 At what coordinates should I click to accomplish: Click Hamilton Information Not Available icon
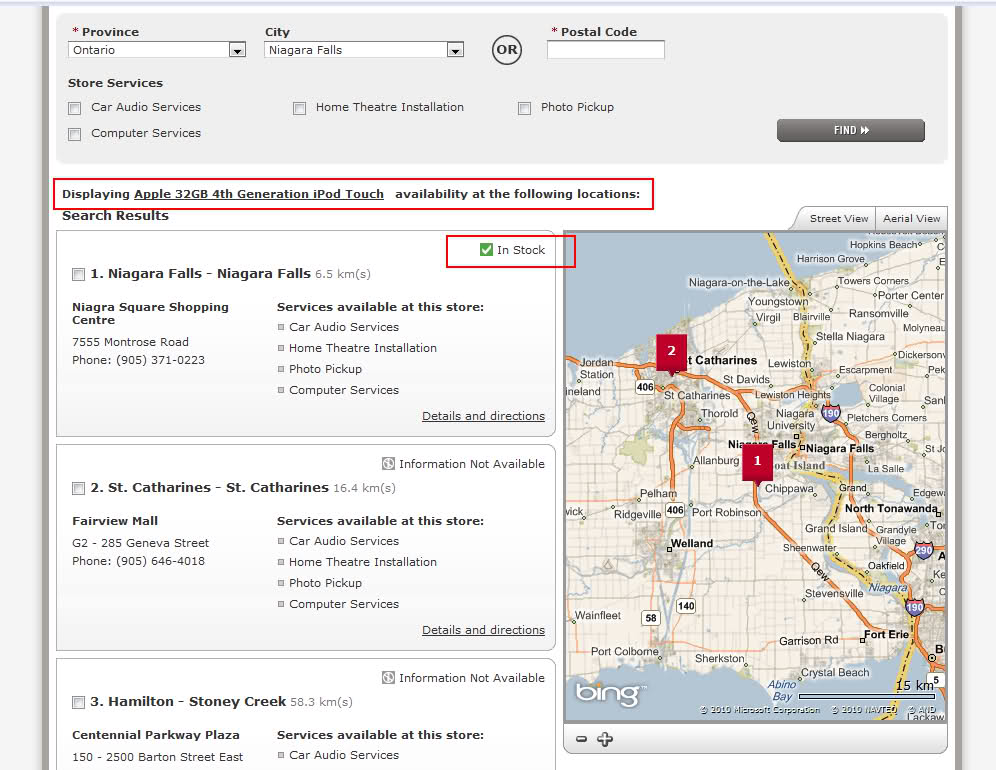pyautogui.click(x=388, y=678)
